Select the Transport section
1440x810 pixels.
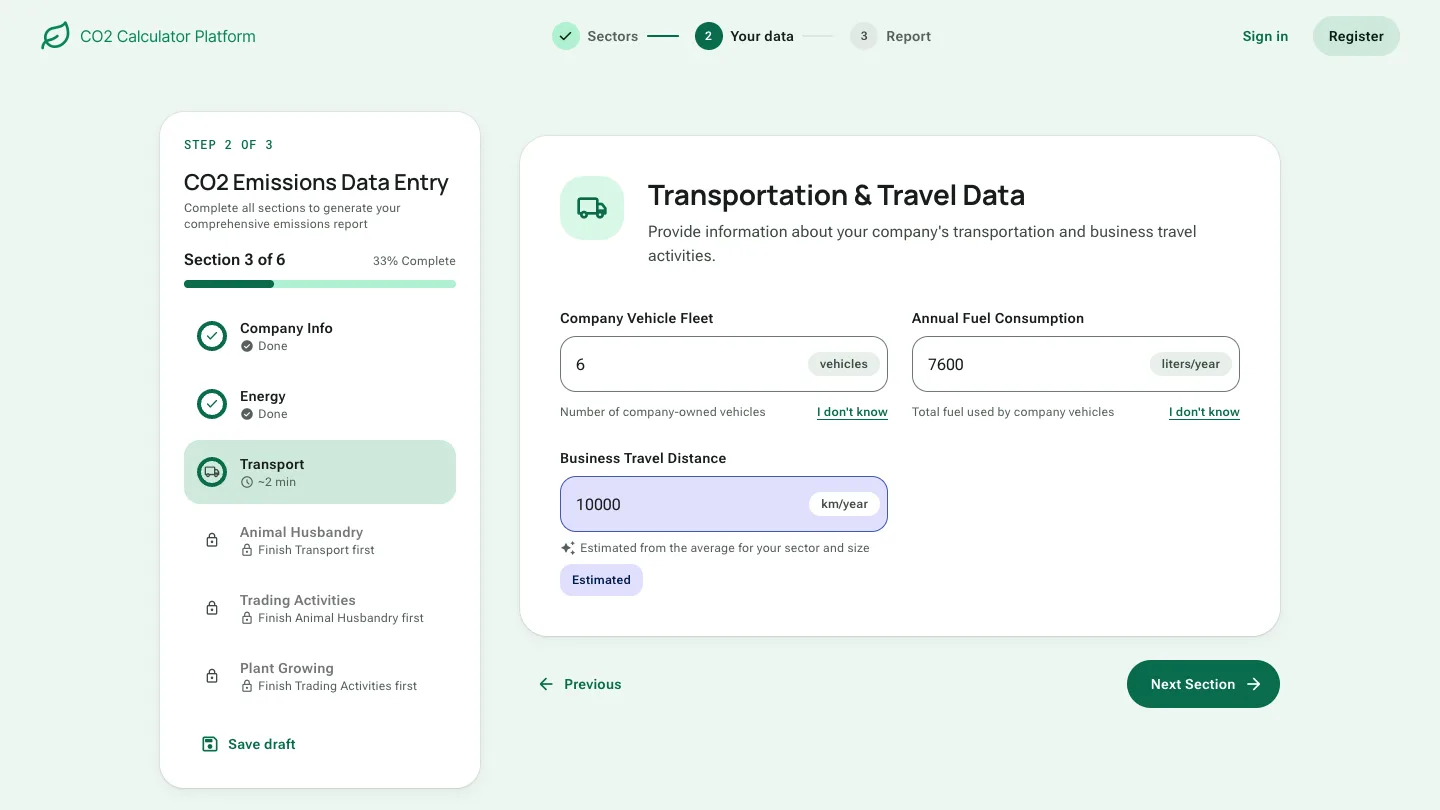[320, 472]
